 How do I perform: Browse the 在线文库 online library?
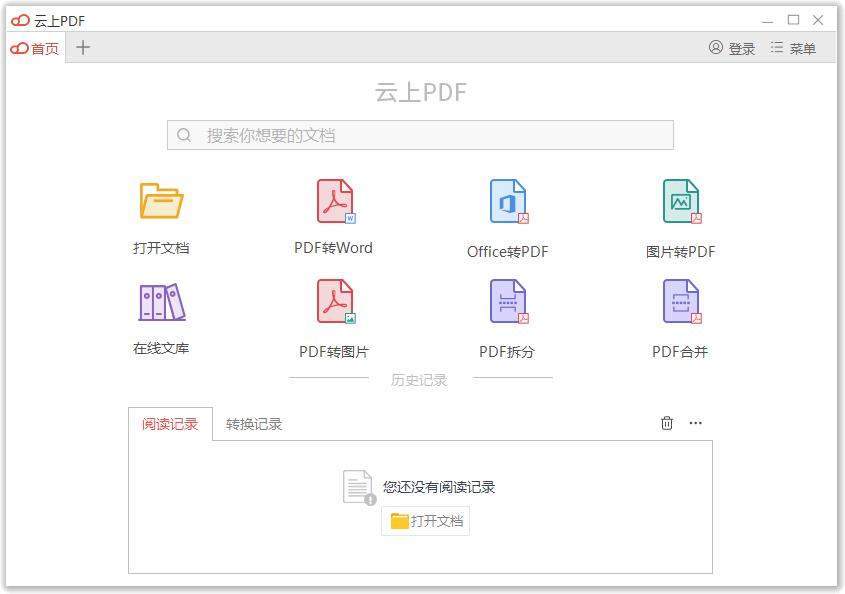point(160,314)
